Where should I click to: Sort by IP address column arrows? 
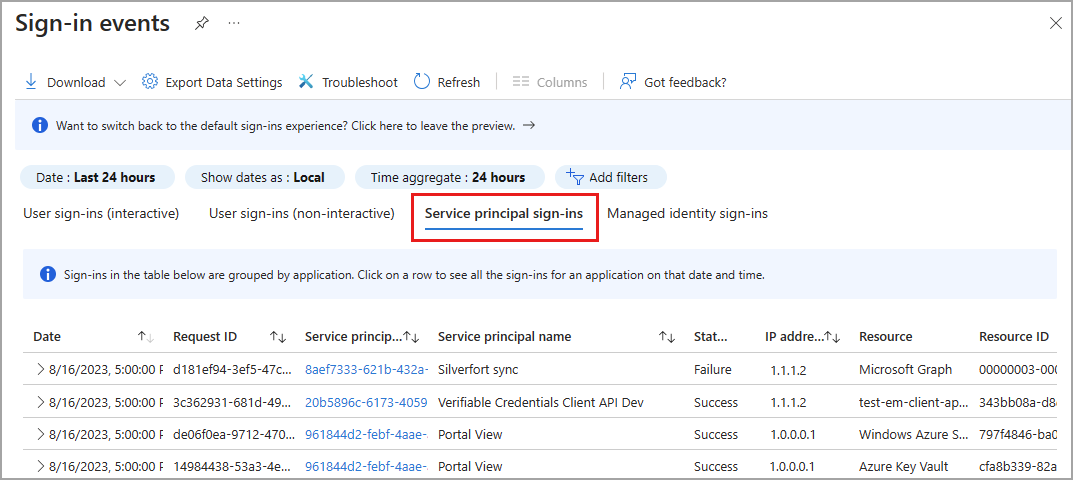832,336
